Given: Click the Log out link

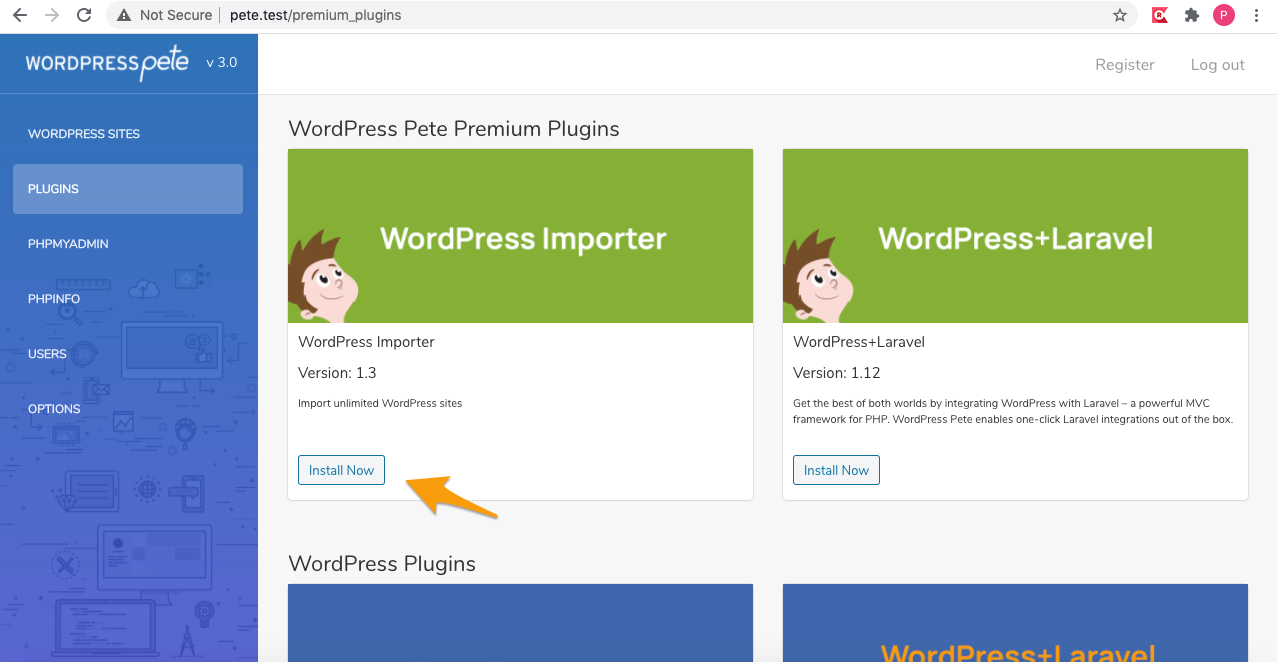Looking at the screenshot, I should pos(1217,65).
